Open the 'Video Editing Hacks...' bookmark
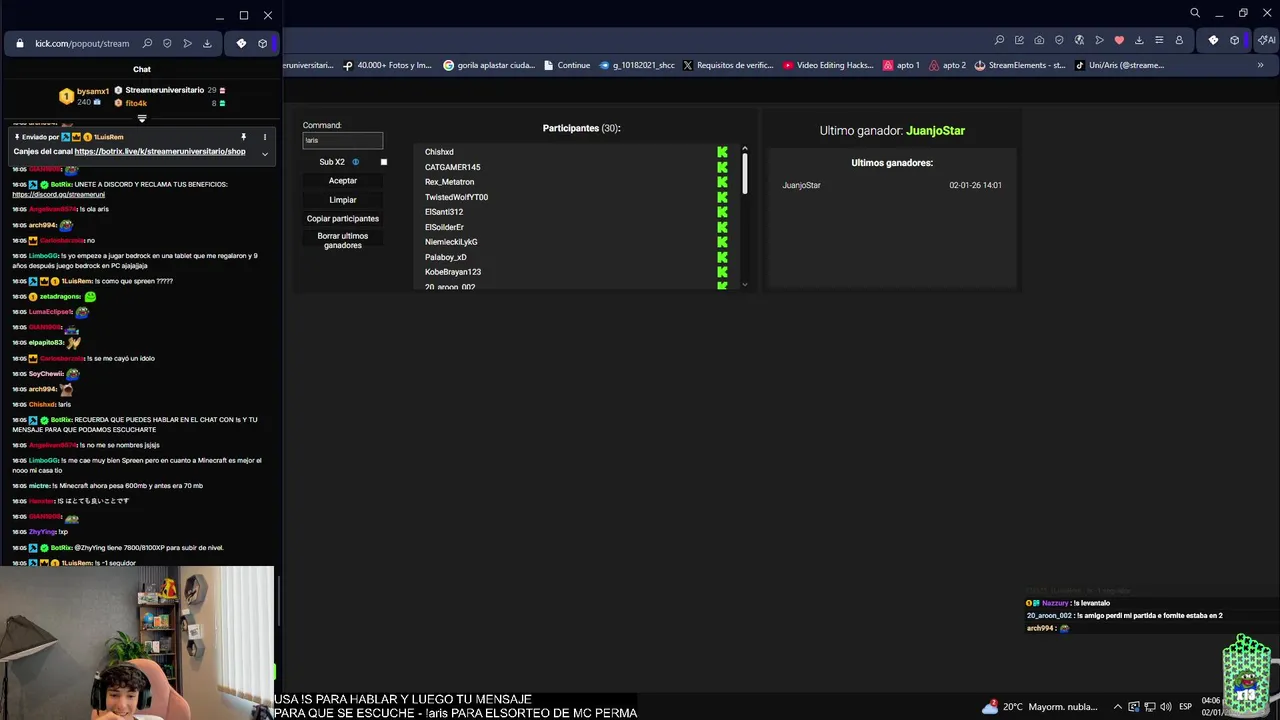 pyautogui.click(x=828, y=65)
